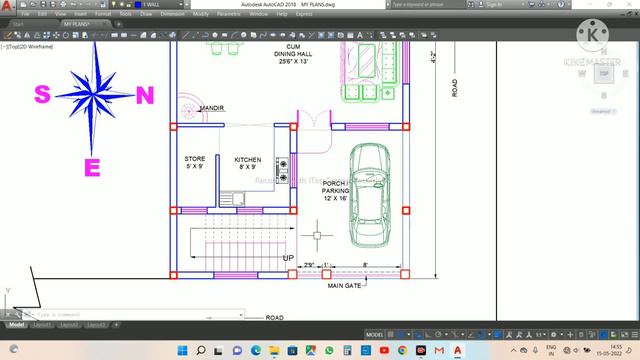This screenshot has width=640, height=360.
Task: Select the Offset tool
Action: coord(37,36)
